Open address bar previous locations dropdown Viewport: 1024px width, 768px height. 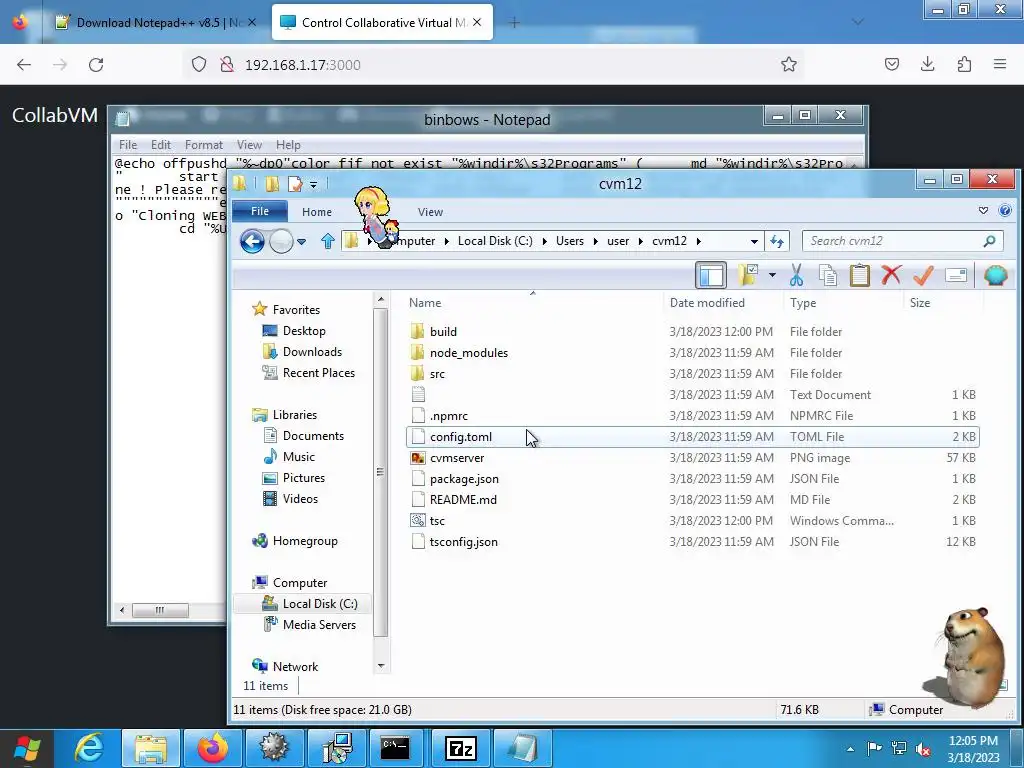(x=754, y=241)
